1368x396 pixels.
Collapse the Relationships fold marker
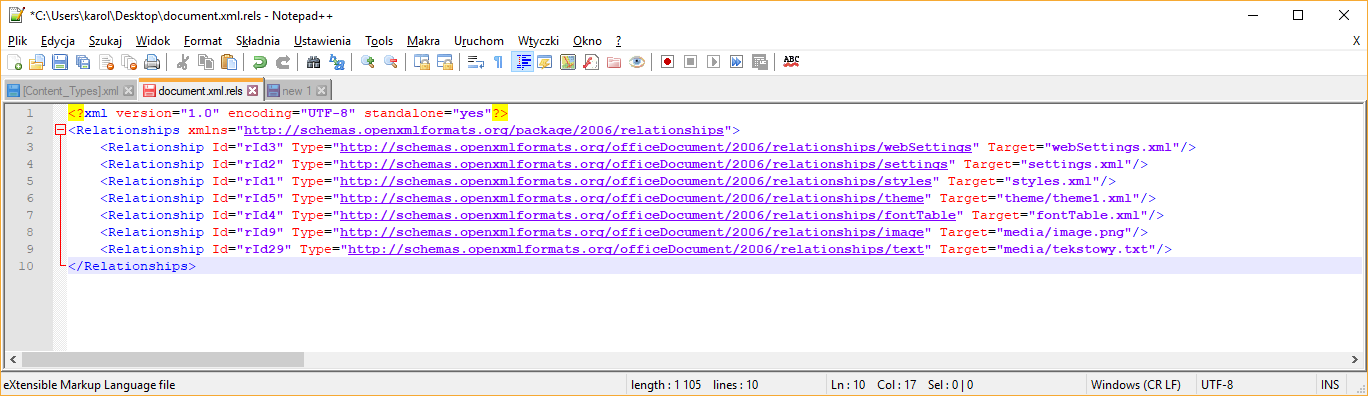(60, 130)
